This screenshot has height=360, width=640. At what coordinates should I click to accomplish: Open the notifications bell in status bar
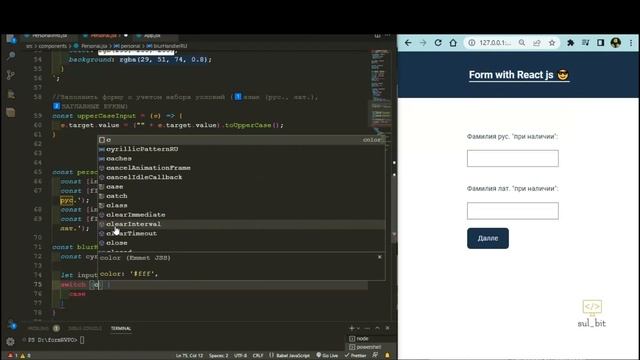pos(387,356)
